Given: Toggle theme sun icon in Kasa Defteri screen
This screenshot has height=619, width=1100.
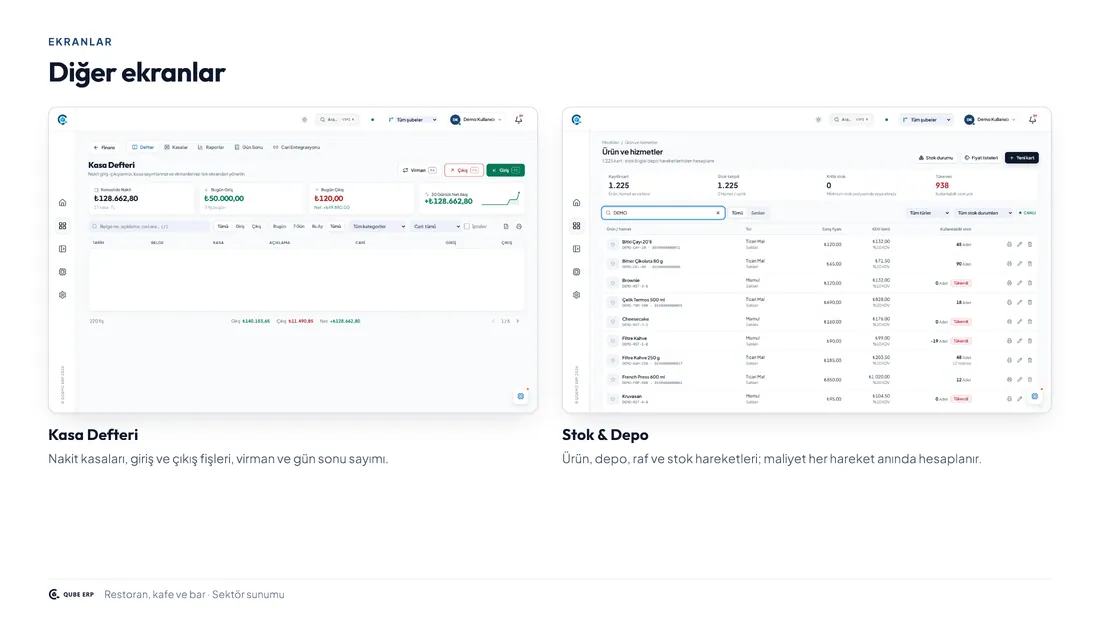Looking at the screenshot, I should pos(304,119).
